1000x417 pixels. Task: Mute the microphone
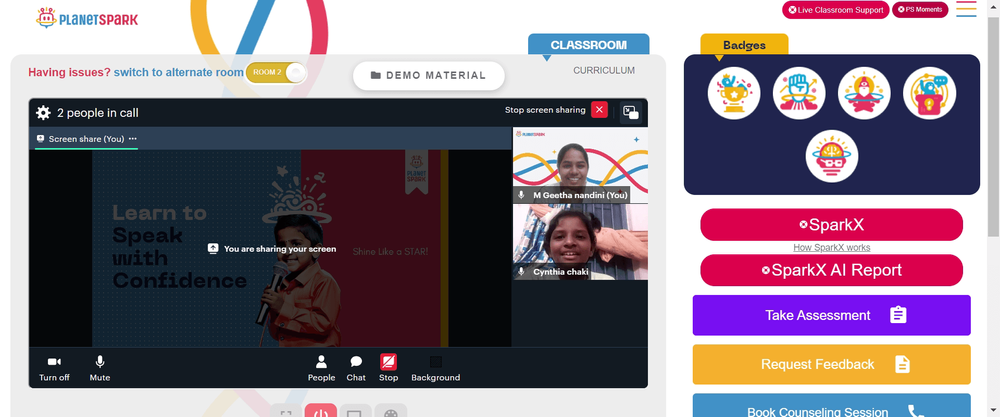tap(99, 369)
